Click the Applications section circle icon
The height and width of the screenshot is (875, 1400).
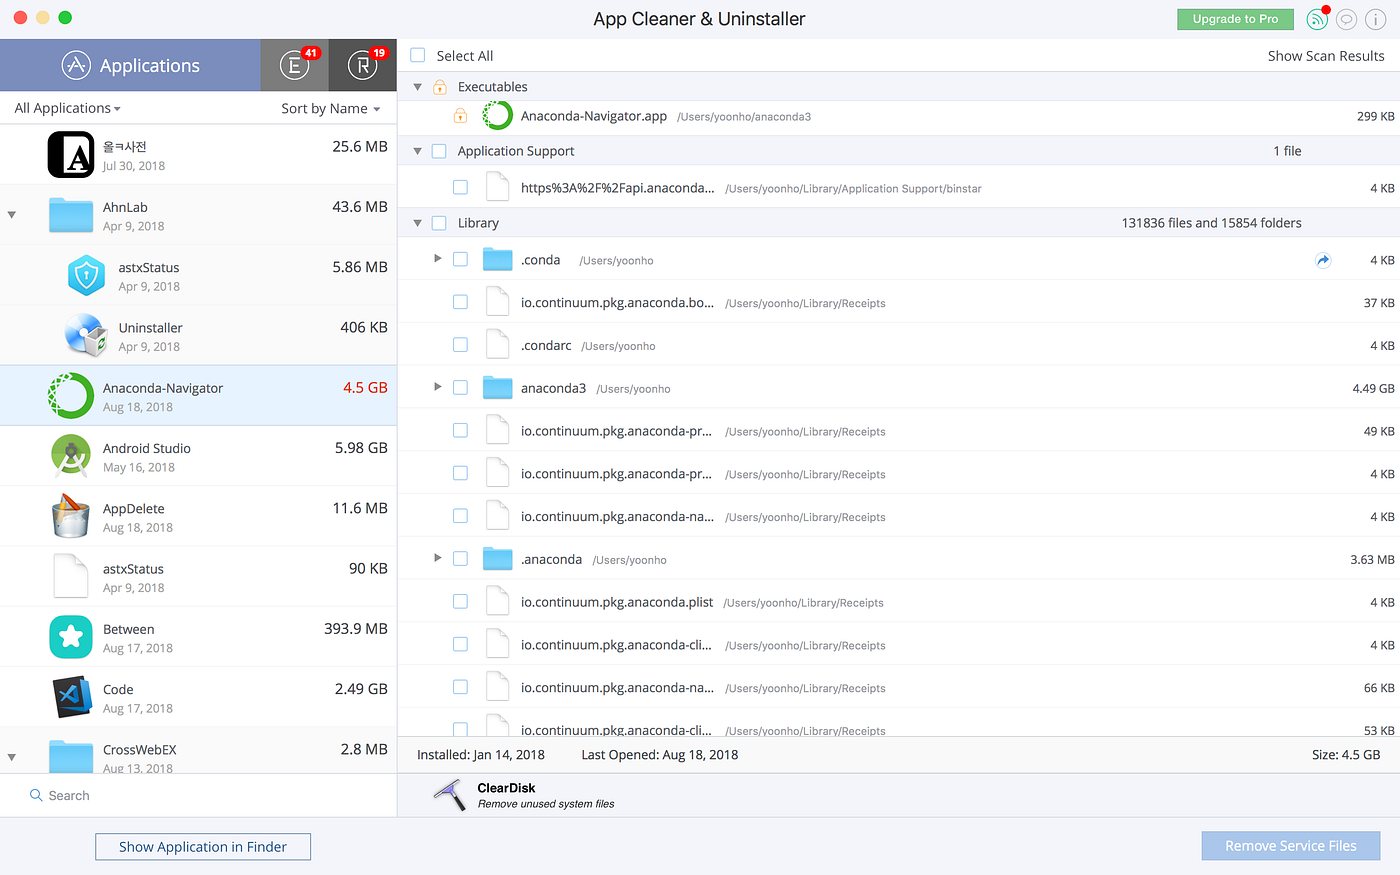pos(75,65)
